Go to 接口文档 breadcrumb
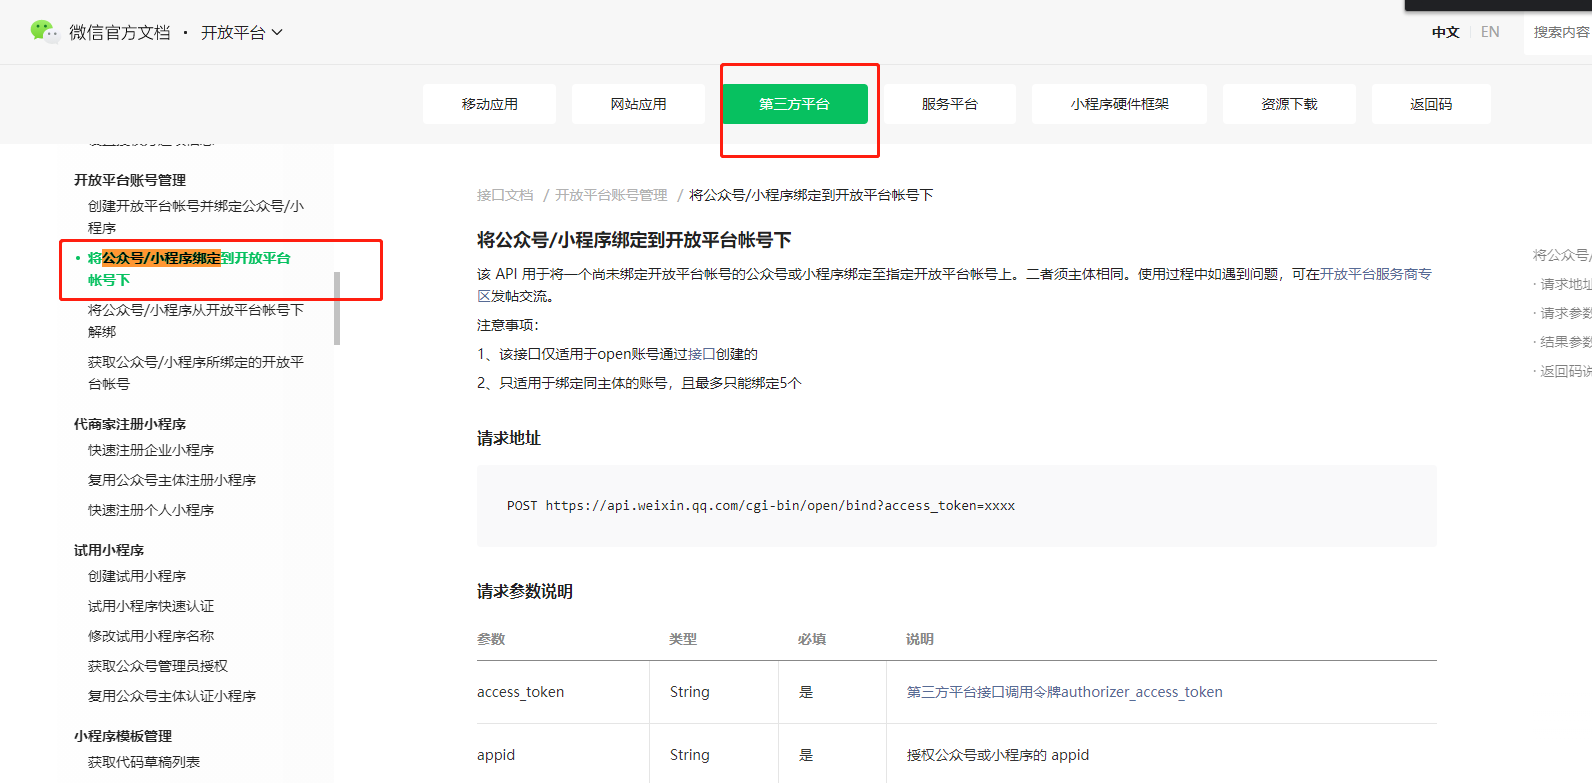1592x783 pixels. 505,195
